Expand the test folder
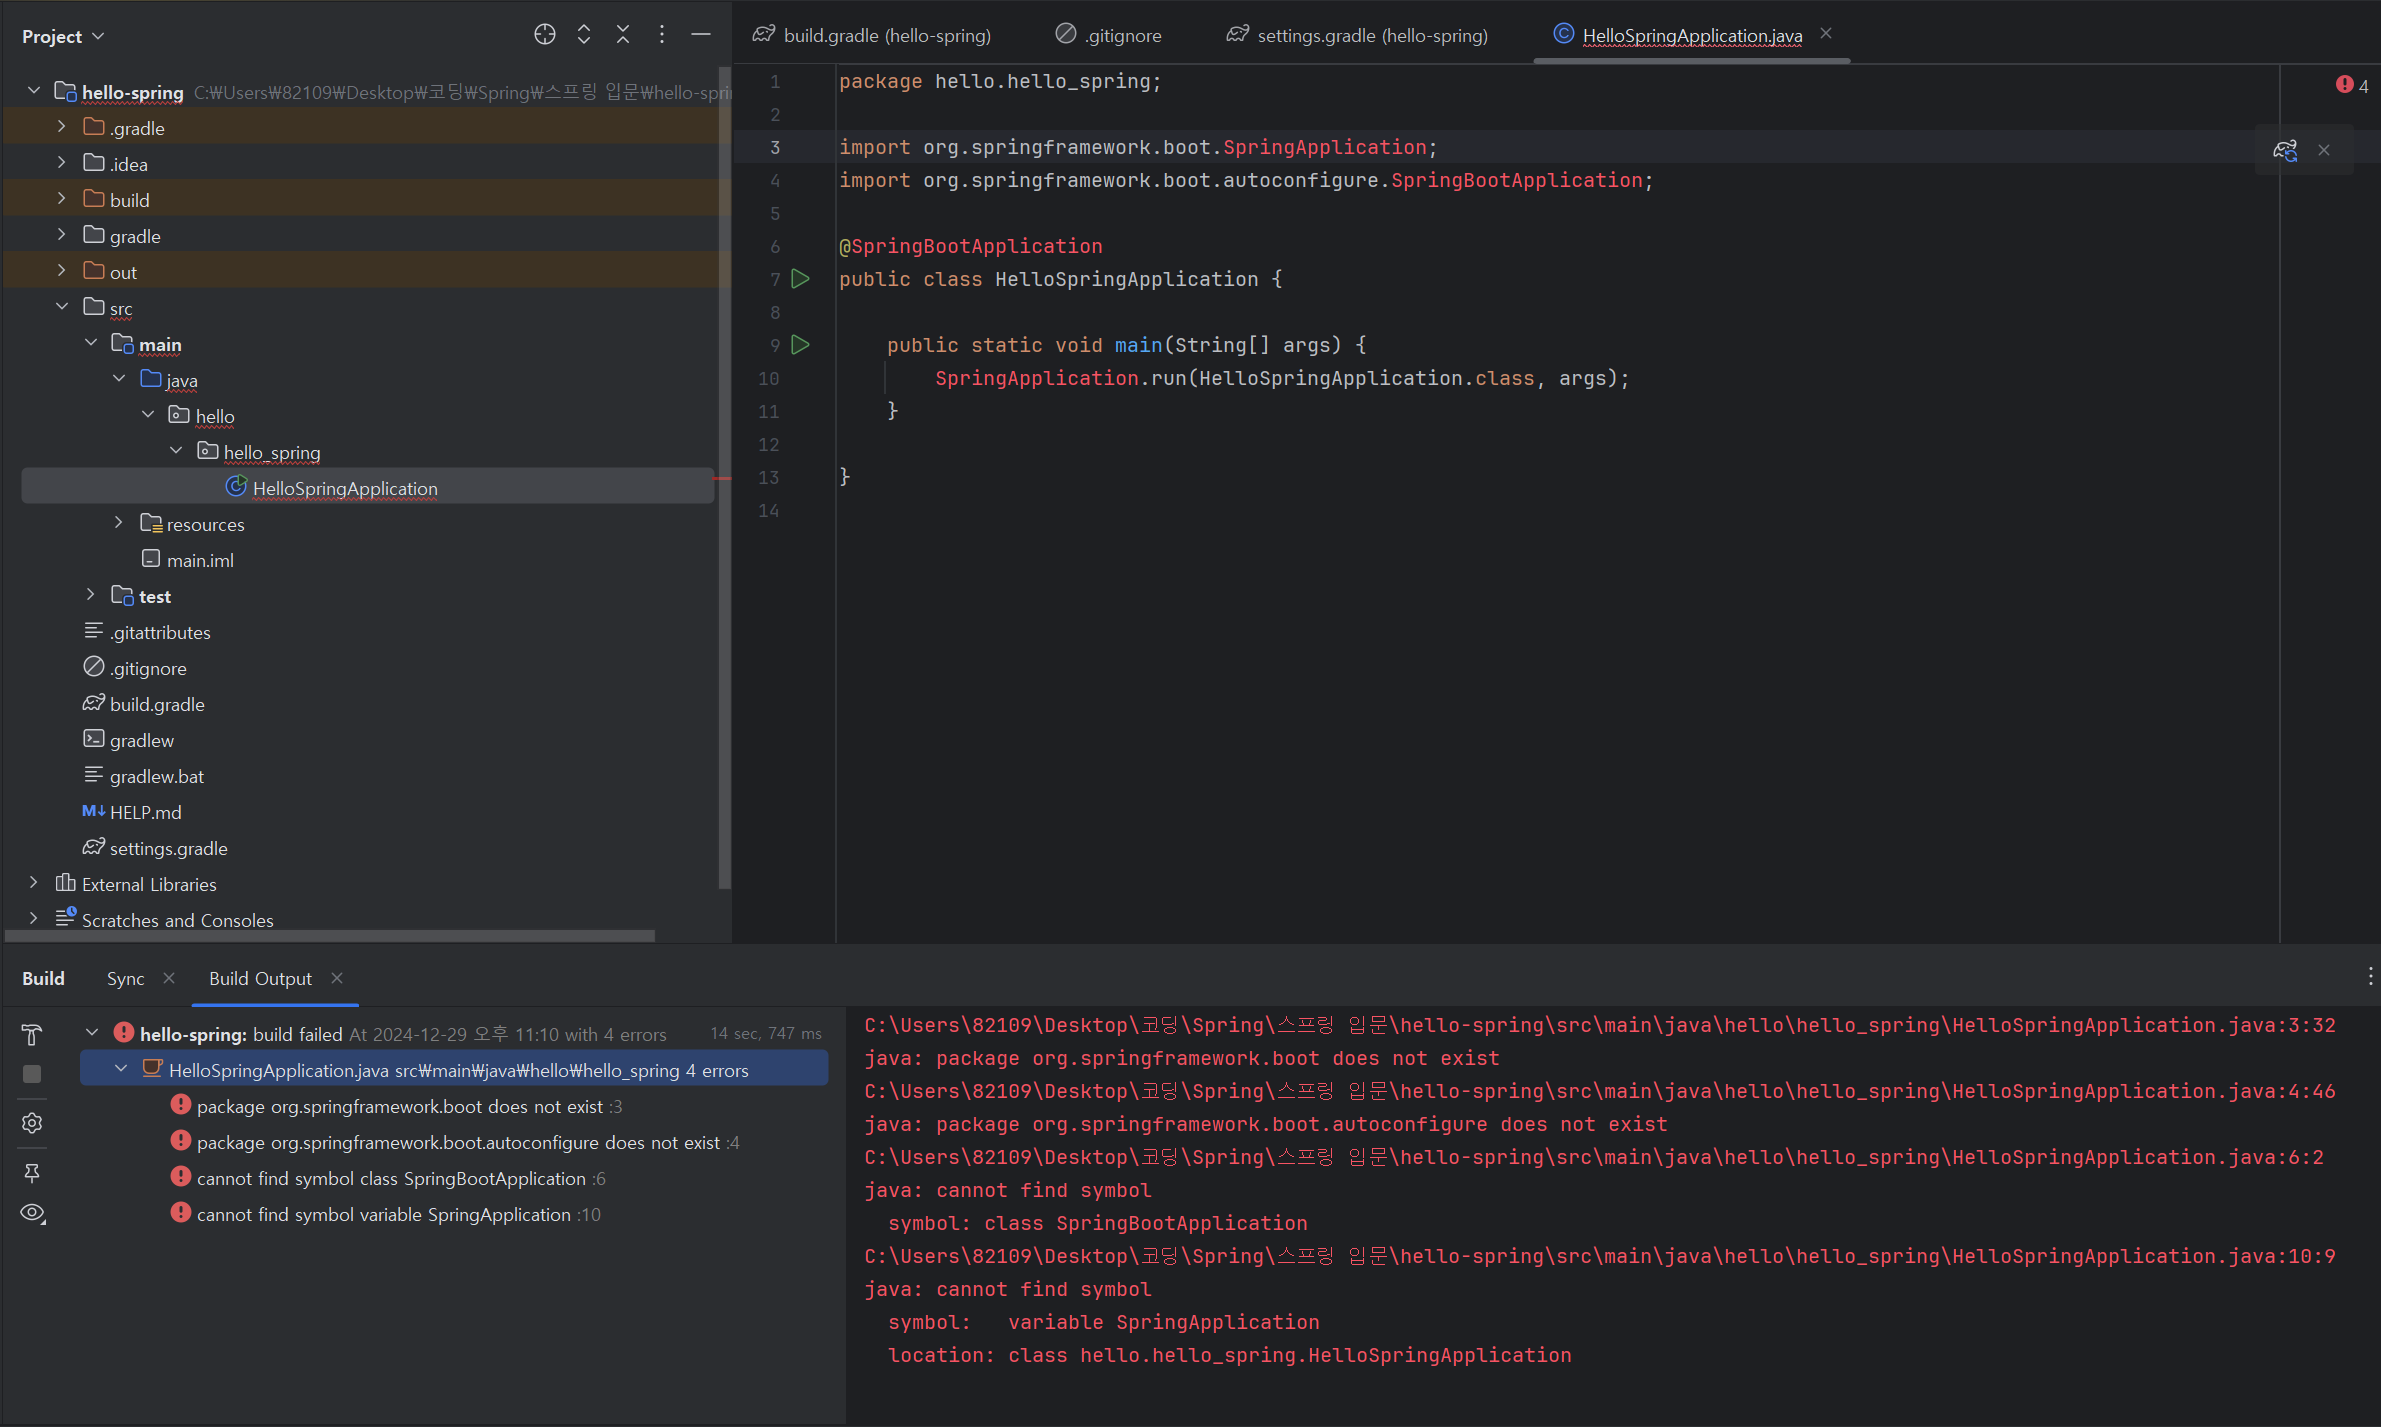Viewport: 2381px width, 1427px height. [x=91, y=595]
